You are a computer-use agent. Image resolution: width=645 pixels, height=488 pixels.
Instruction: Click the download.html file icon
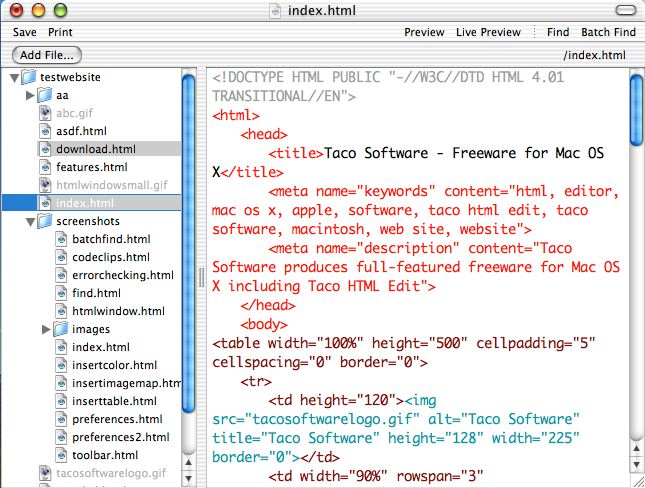(x=45, y=149)
